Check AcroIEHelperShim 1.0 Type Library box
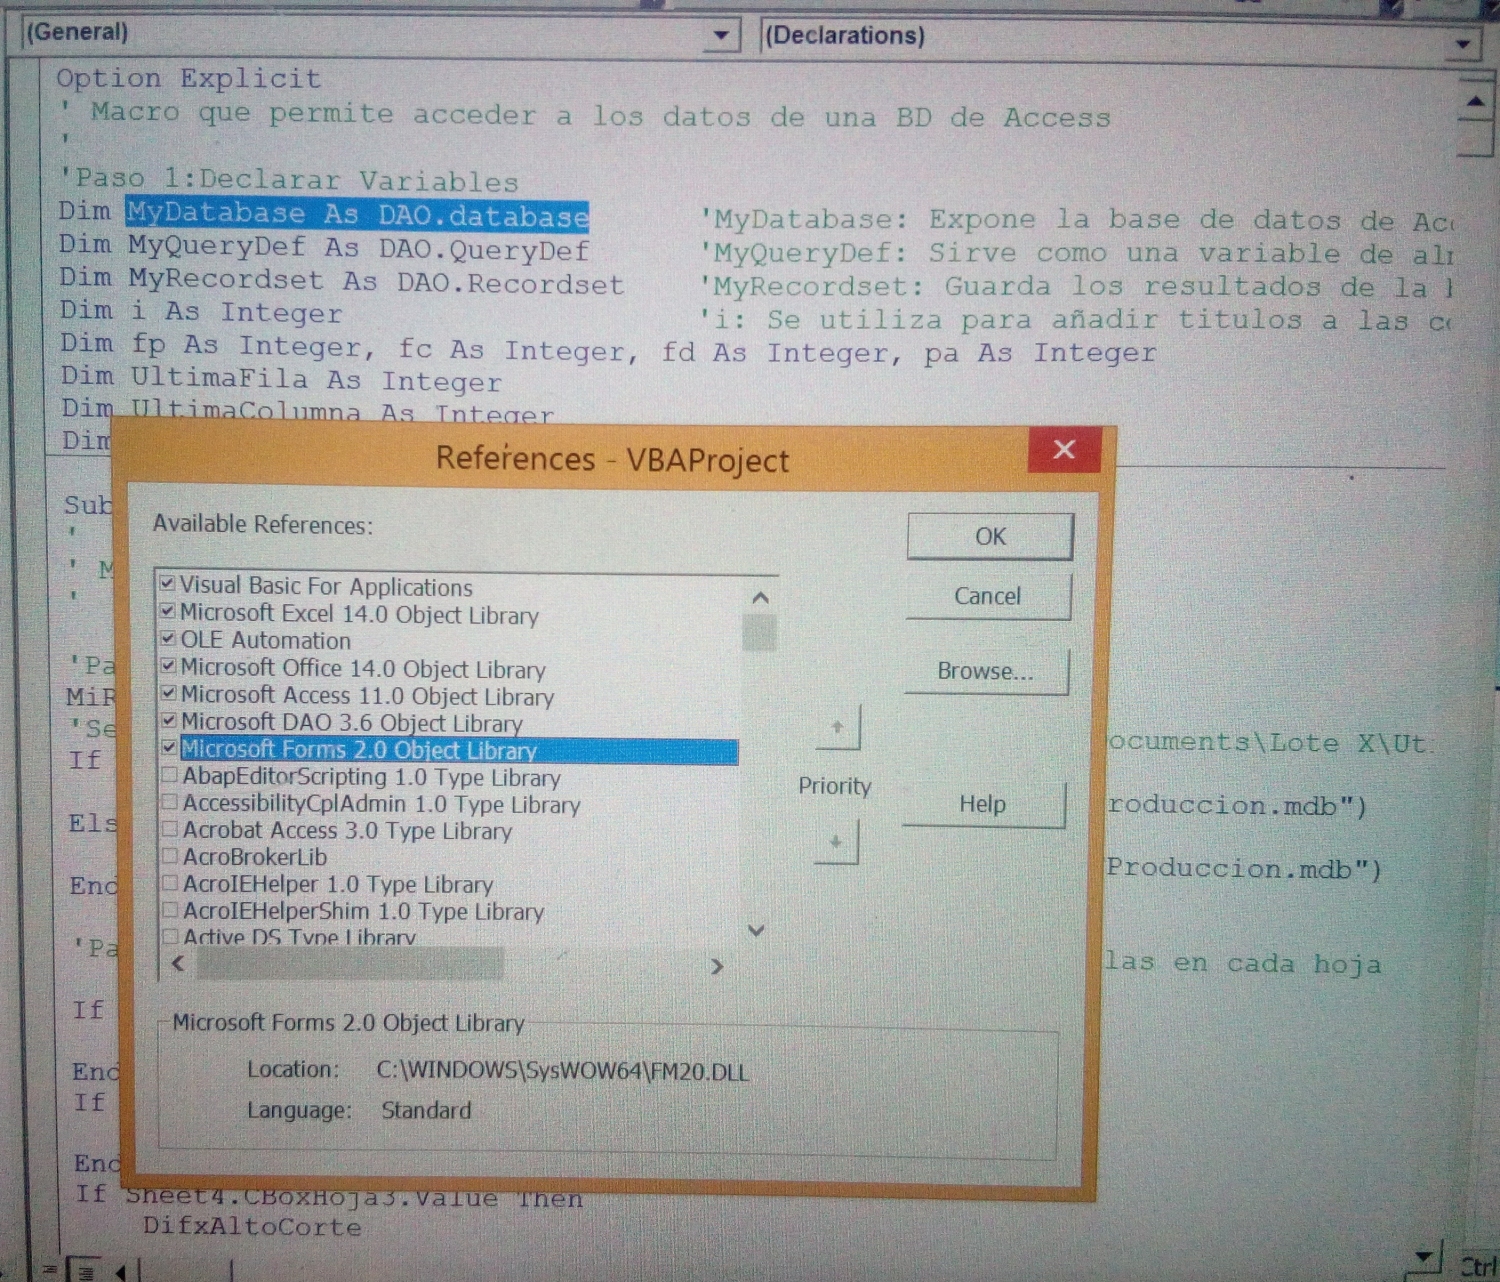Viewport: 1500px width, 1282px height. (169, 910)
